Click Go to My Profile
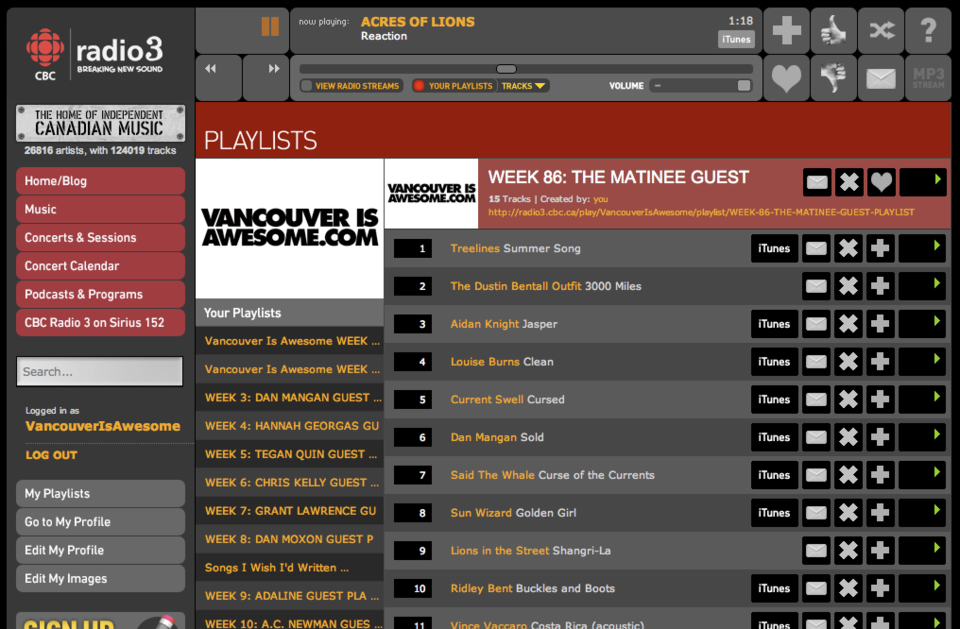960x629 pixels. 100,522
